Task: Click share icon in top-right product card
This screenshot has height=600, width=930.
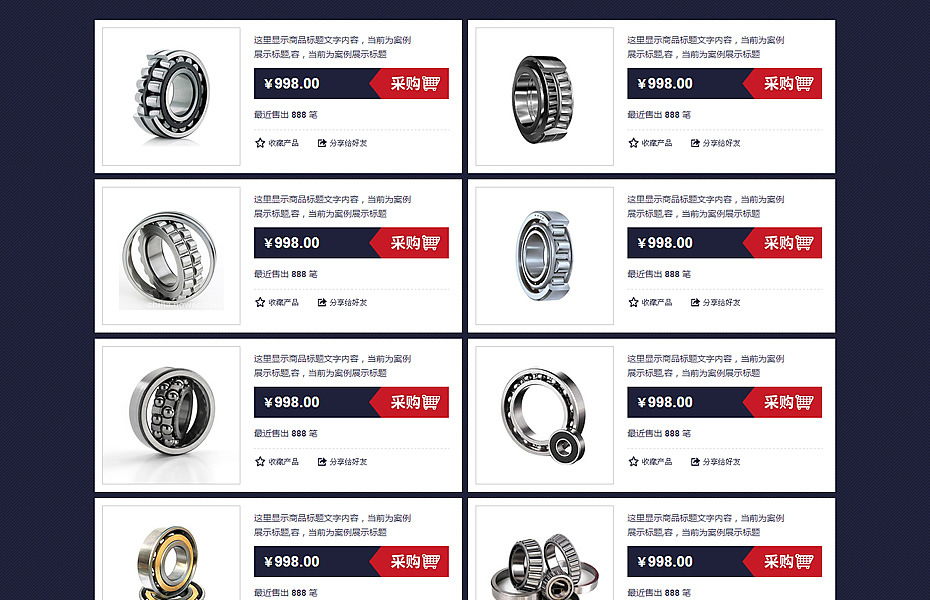Action: click(695, 143)
